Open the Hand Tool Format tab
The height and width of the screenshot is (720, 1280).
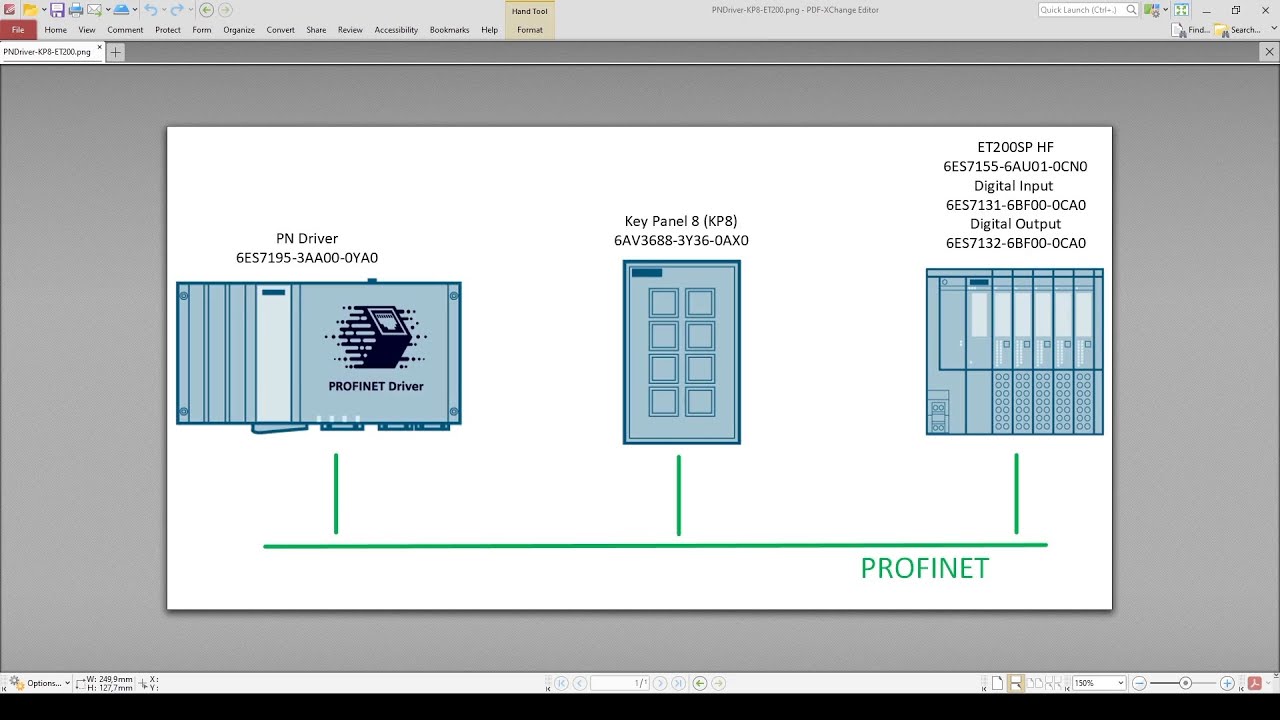(x=530, y=30)
